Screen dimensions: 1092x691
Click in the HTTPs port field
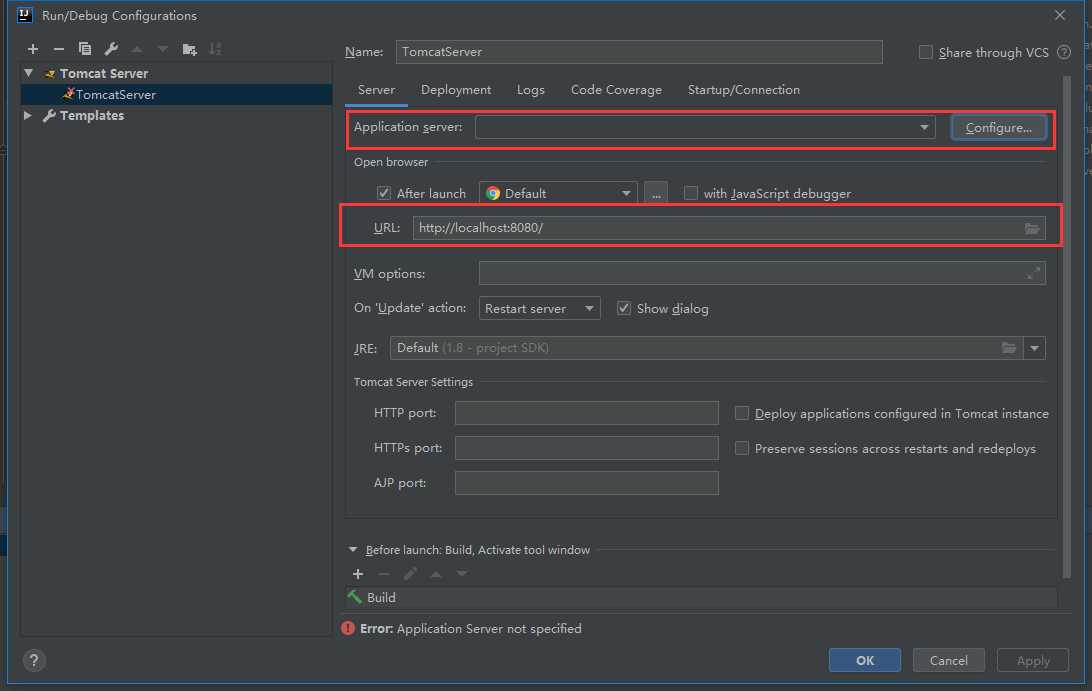tap(586, 448)
